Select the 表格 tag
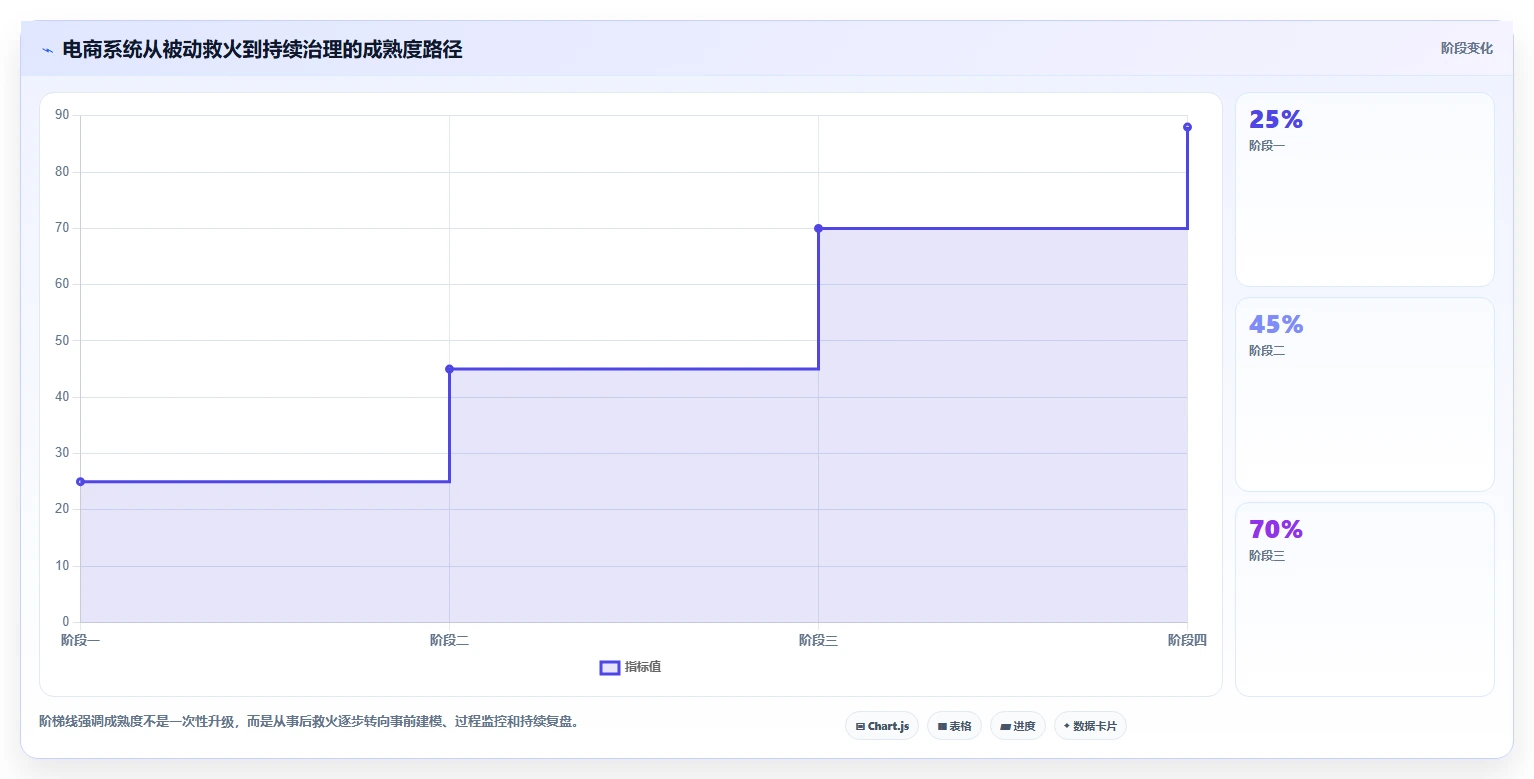Image resolution: width=1534 pixels, height=779 pixels. [954, 726]
